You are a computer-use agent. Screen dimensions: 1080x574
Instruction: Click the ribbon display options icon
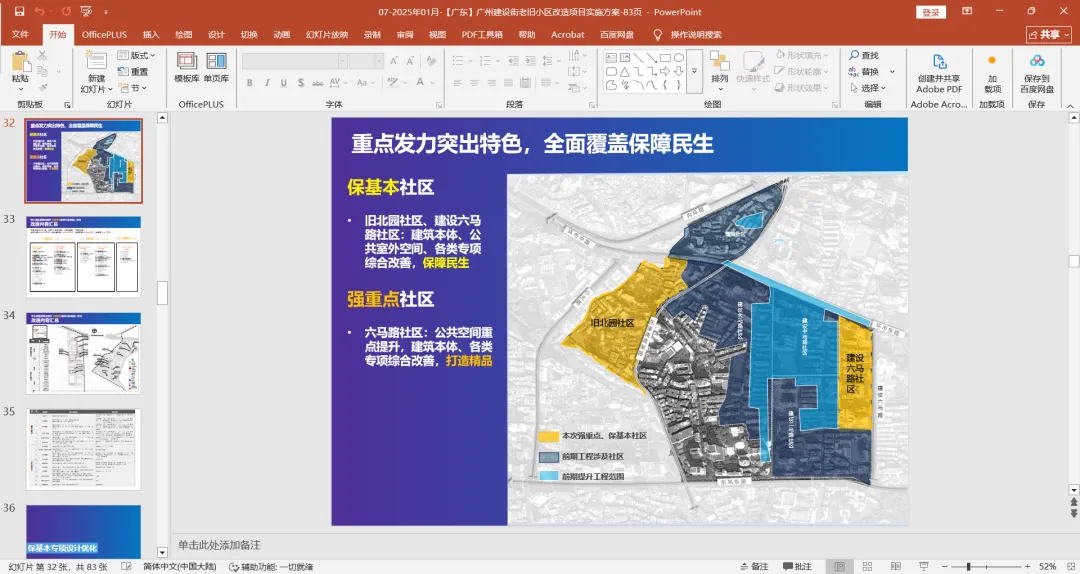coord(968,12)
